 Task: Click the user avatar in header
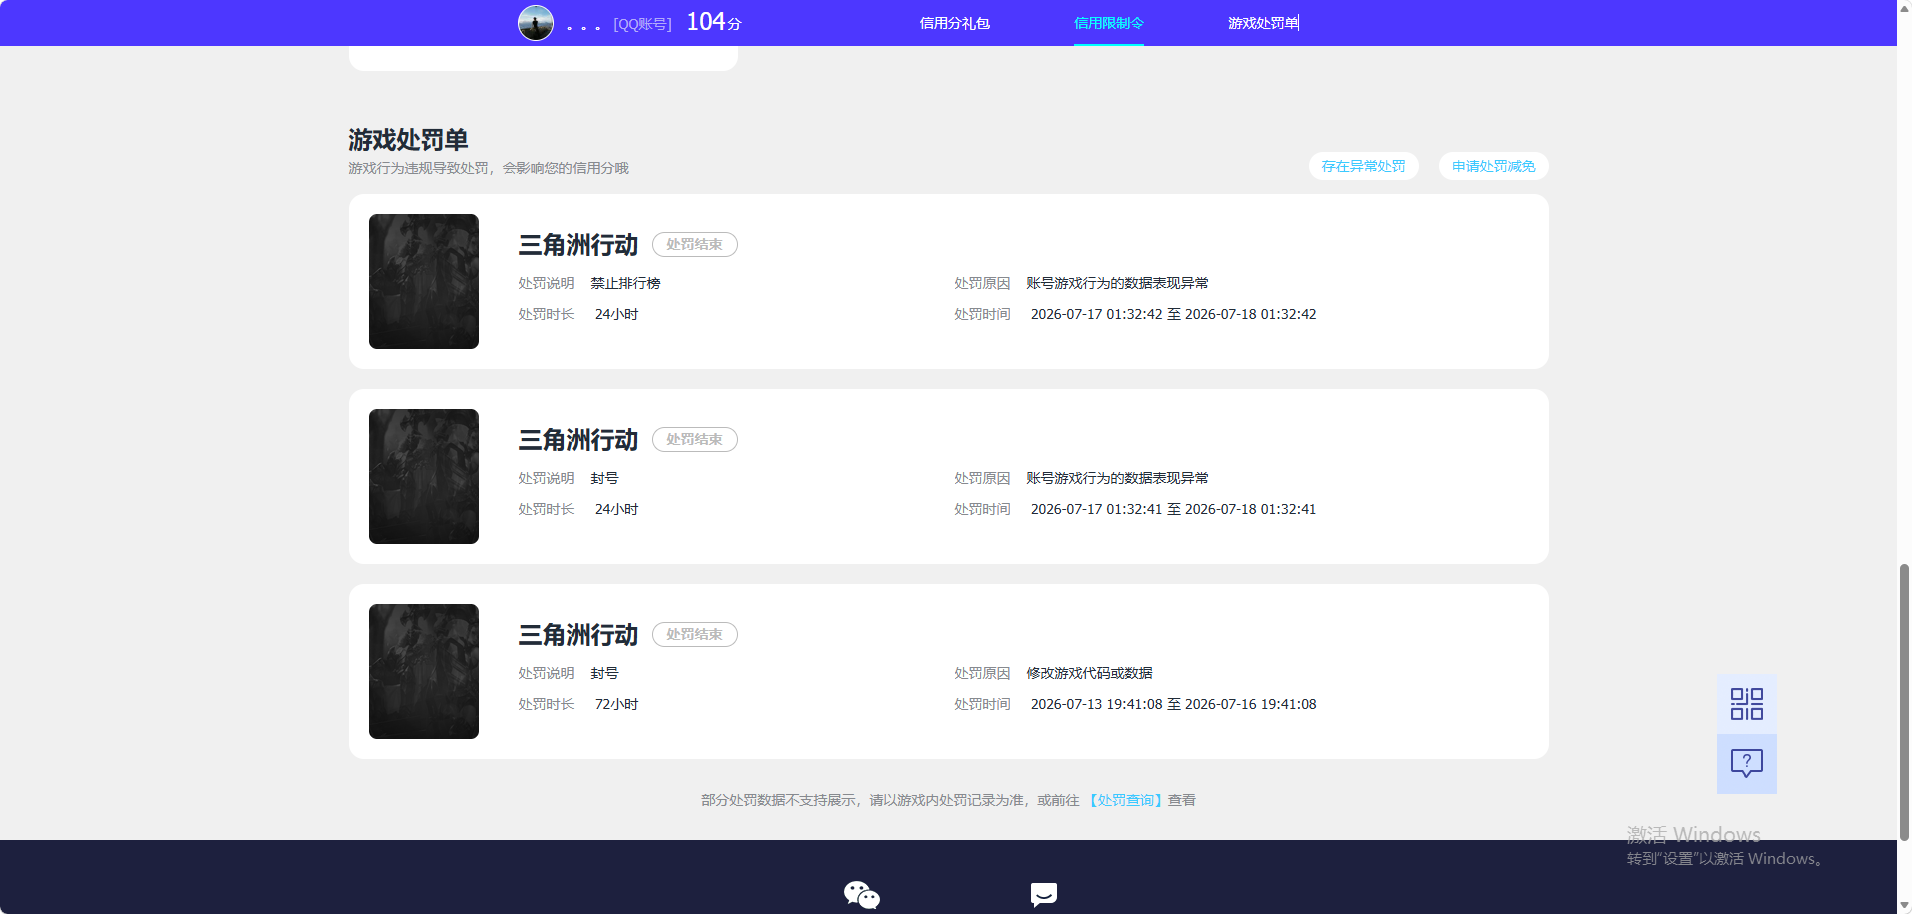536,23
